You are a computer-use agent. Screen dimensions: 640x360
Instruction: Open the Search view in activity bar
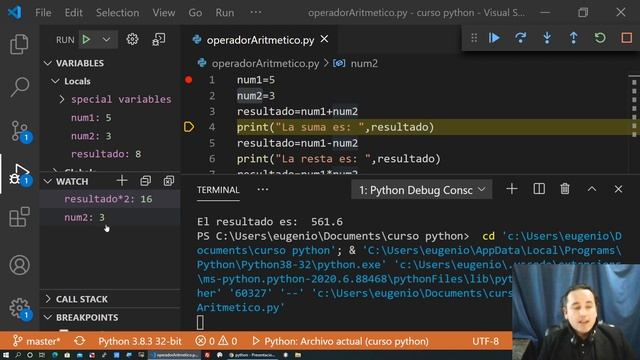coord(19,87)
